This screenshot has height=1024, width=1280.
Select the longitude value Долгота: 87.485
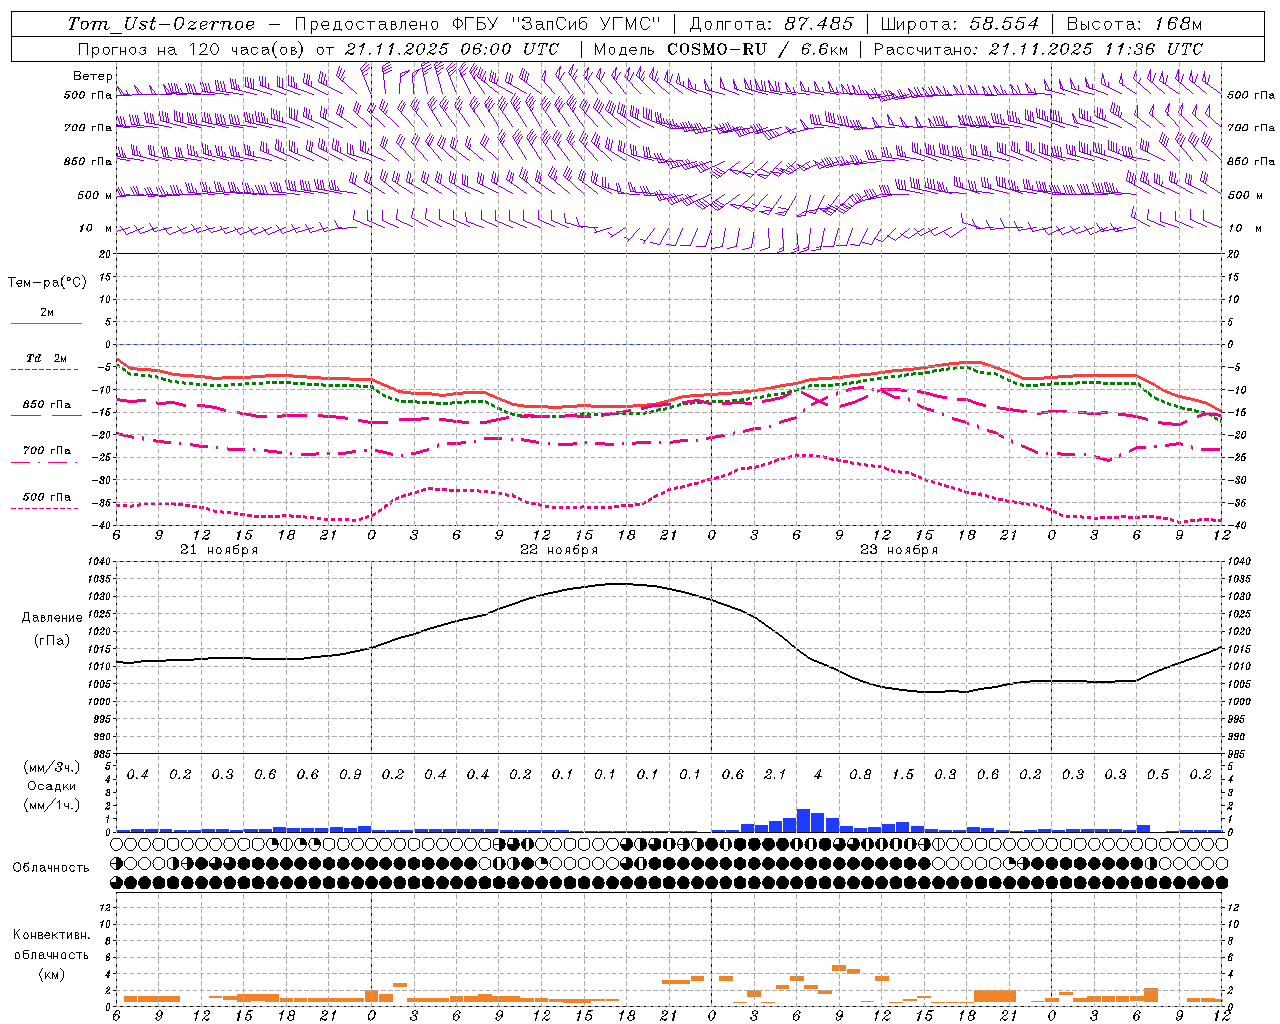tap(772, 24)
